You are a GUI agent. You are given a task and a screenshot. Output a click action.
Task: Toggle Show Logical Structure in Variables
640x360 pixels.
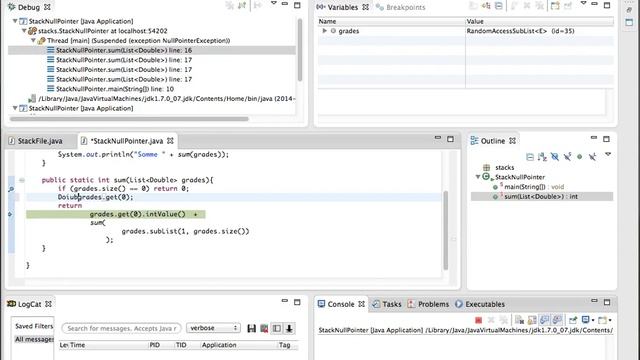point(486,6)
